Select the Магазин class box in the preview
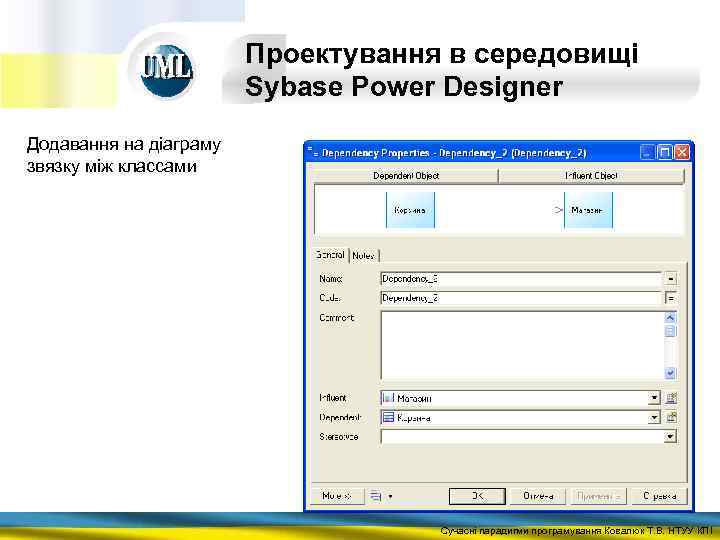 pyautogui.click(x=588, y=210)
